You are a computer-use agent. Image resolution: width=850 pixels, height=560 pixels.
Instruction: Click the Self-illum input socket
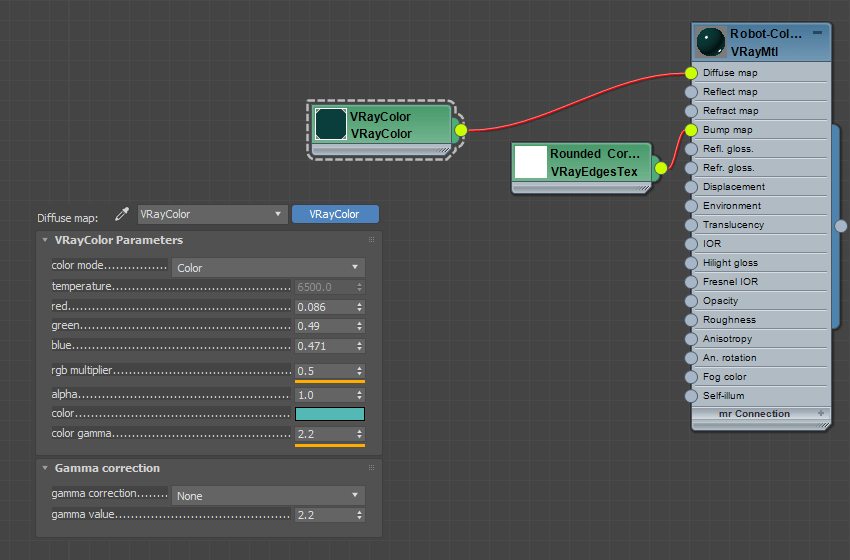pos(691,395)
